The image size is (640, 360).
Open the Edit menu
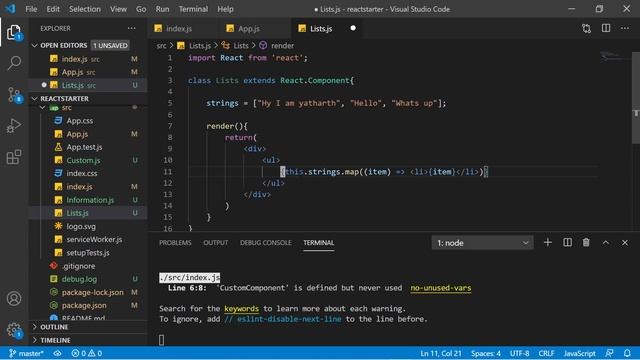click(53, 9)
